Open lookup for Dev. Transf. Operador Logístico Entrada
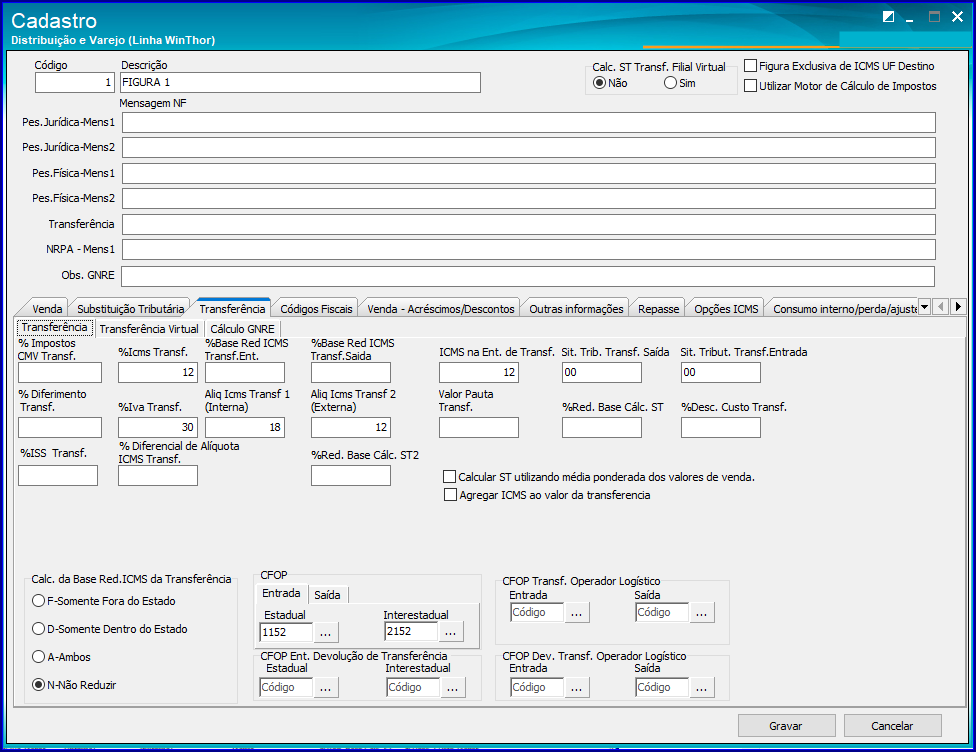 [x=576, y=687]
